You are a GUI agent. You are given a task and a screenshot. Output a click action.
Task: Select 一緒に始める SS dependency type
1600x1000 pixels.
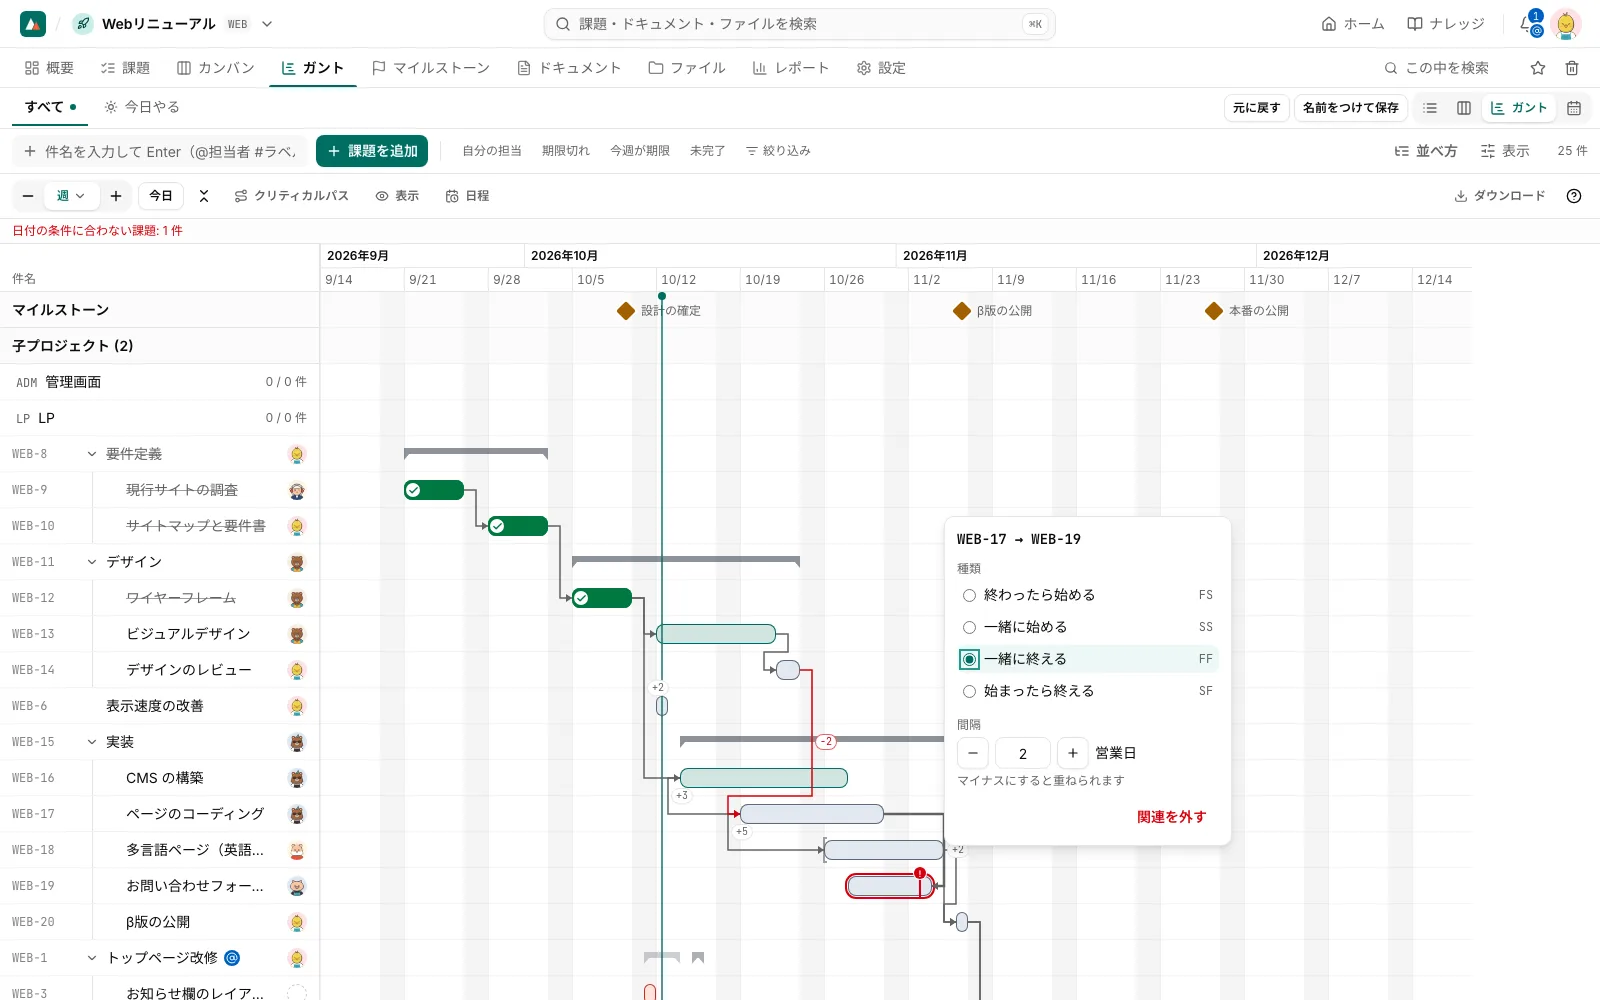(1088, 627)
